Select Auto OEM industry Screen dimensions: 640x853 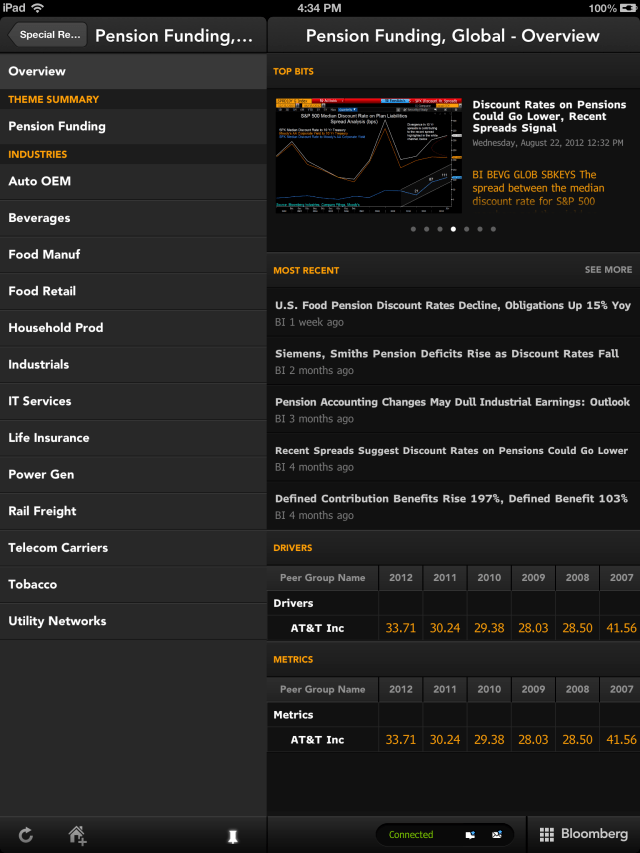[133, 181]
